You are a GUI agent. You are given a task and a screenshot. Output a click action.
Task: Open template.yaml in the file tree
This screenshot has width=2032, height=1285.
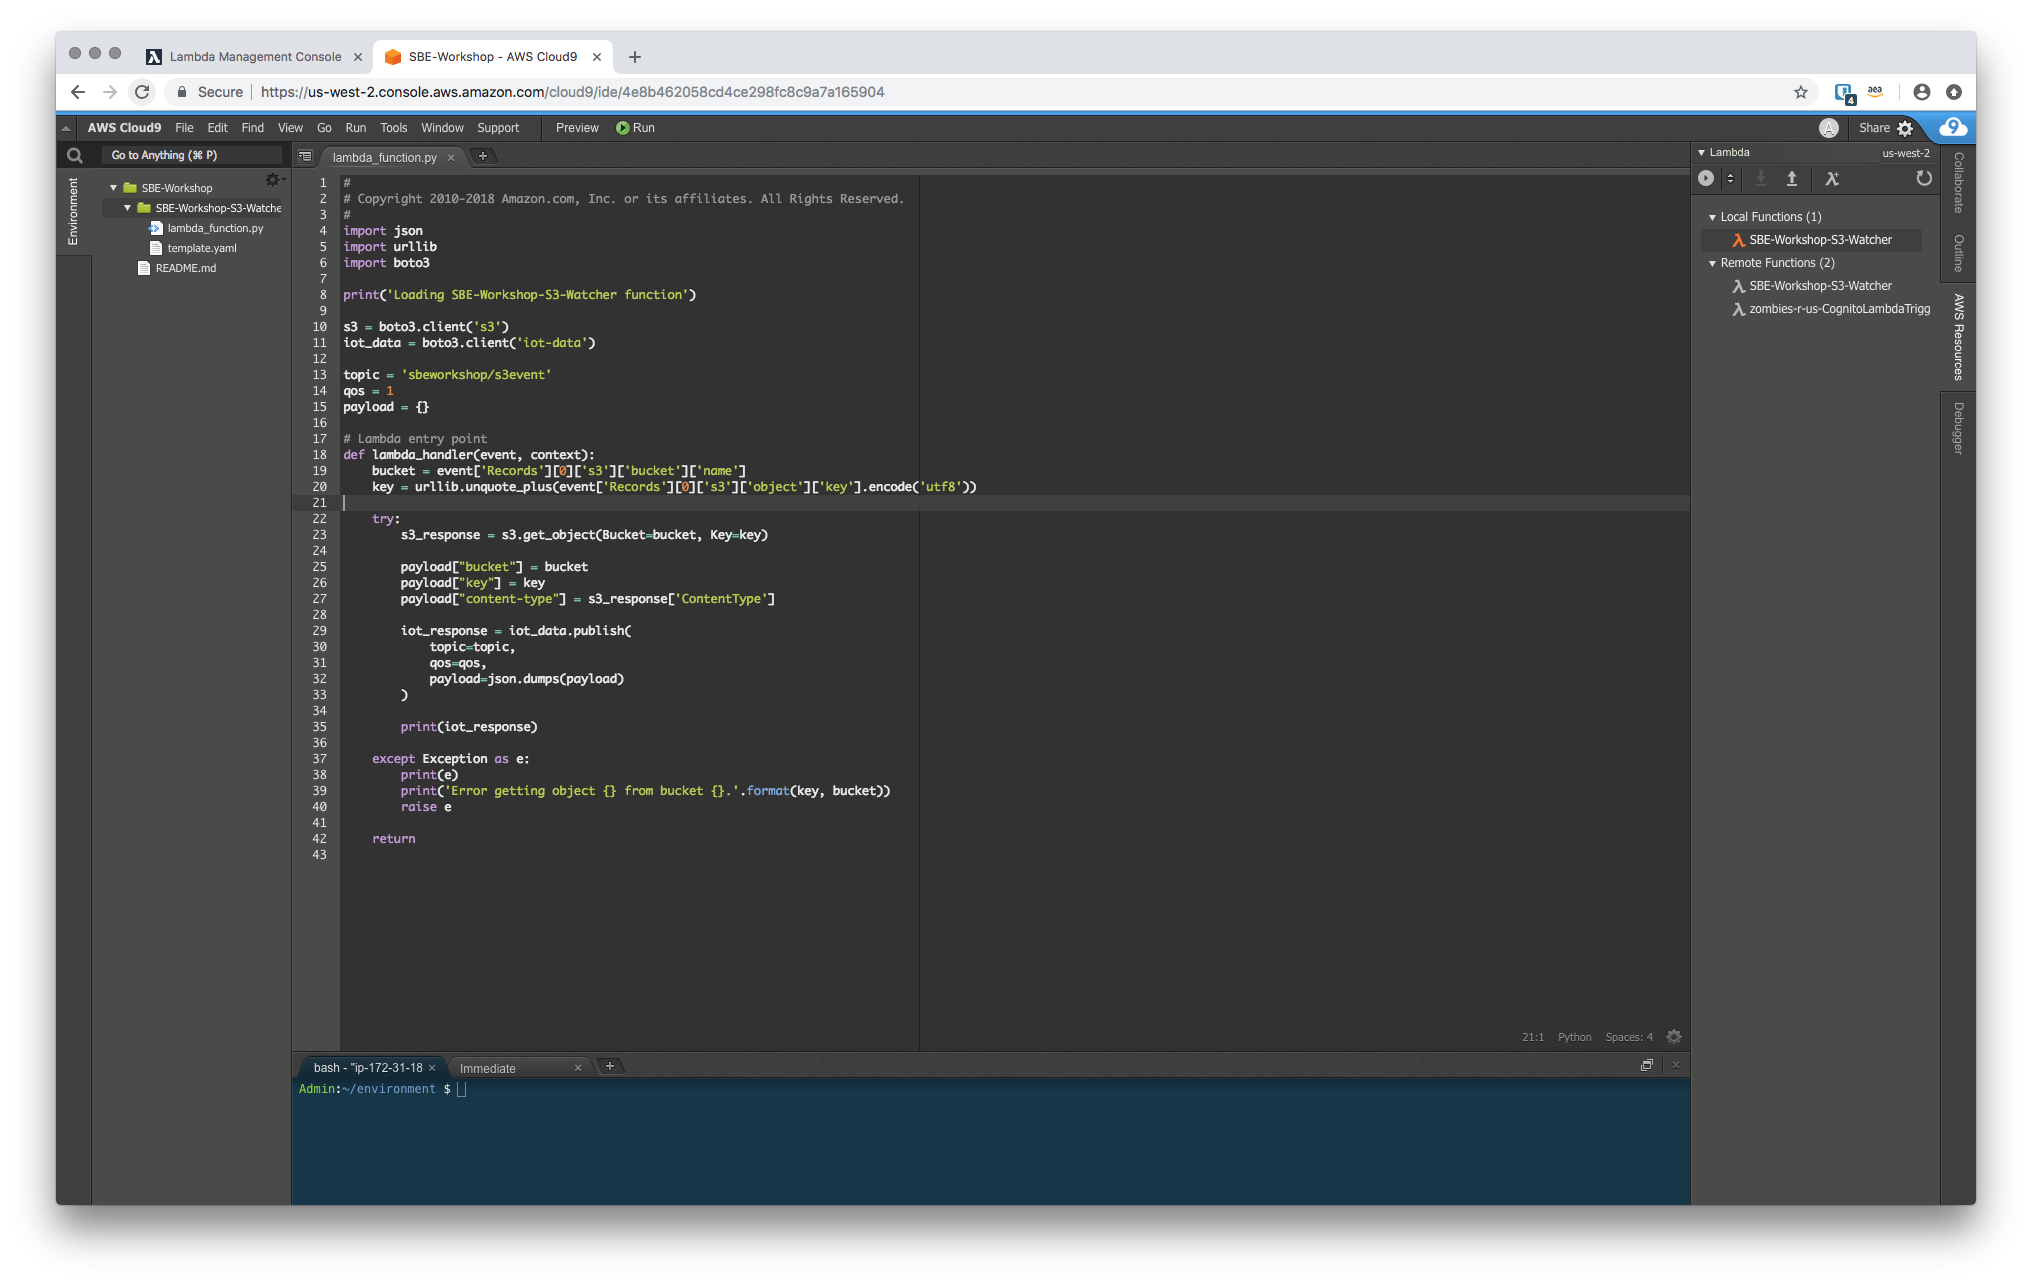[201, 248]
